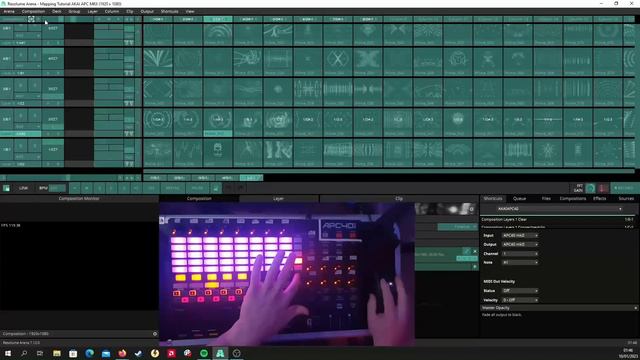The height and width of the screenshot is (360, 640).
Task: Switch to the Sources tab
Action: click(626, 198)
